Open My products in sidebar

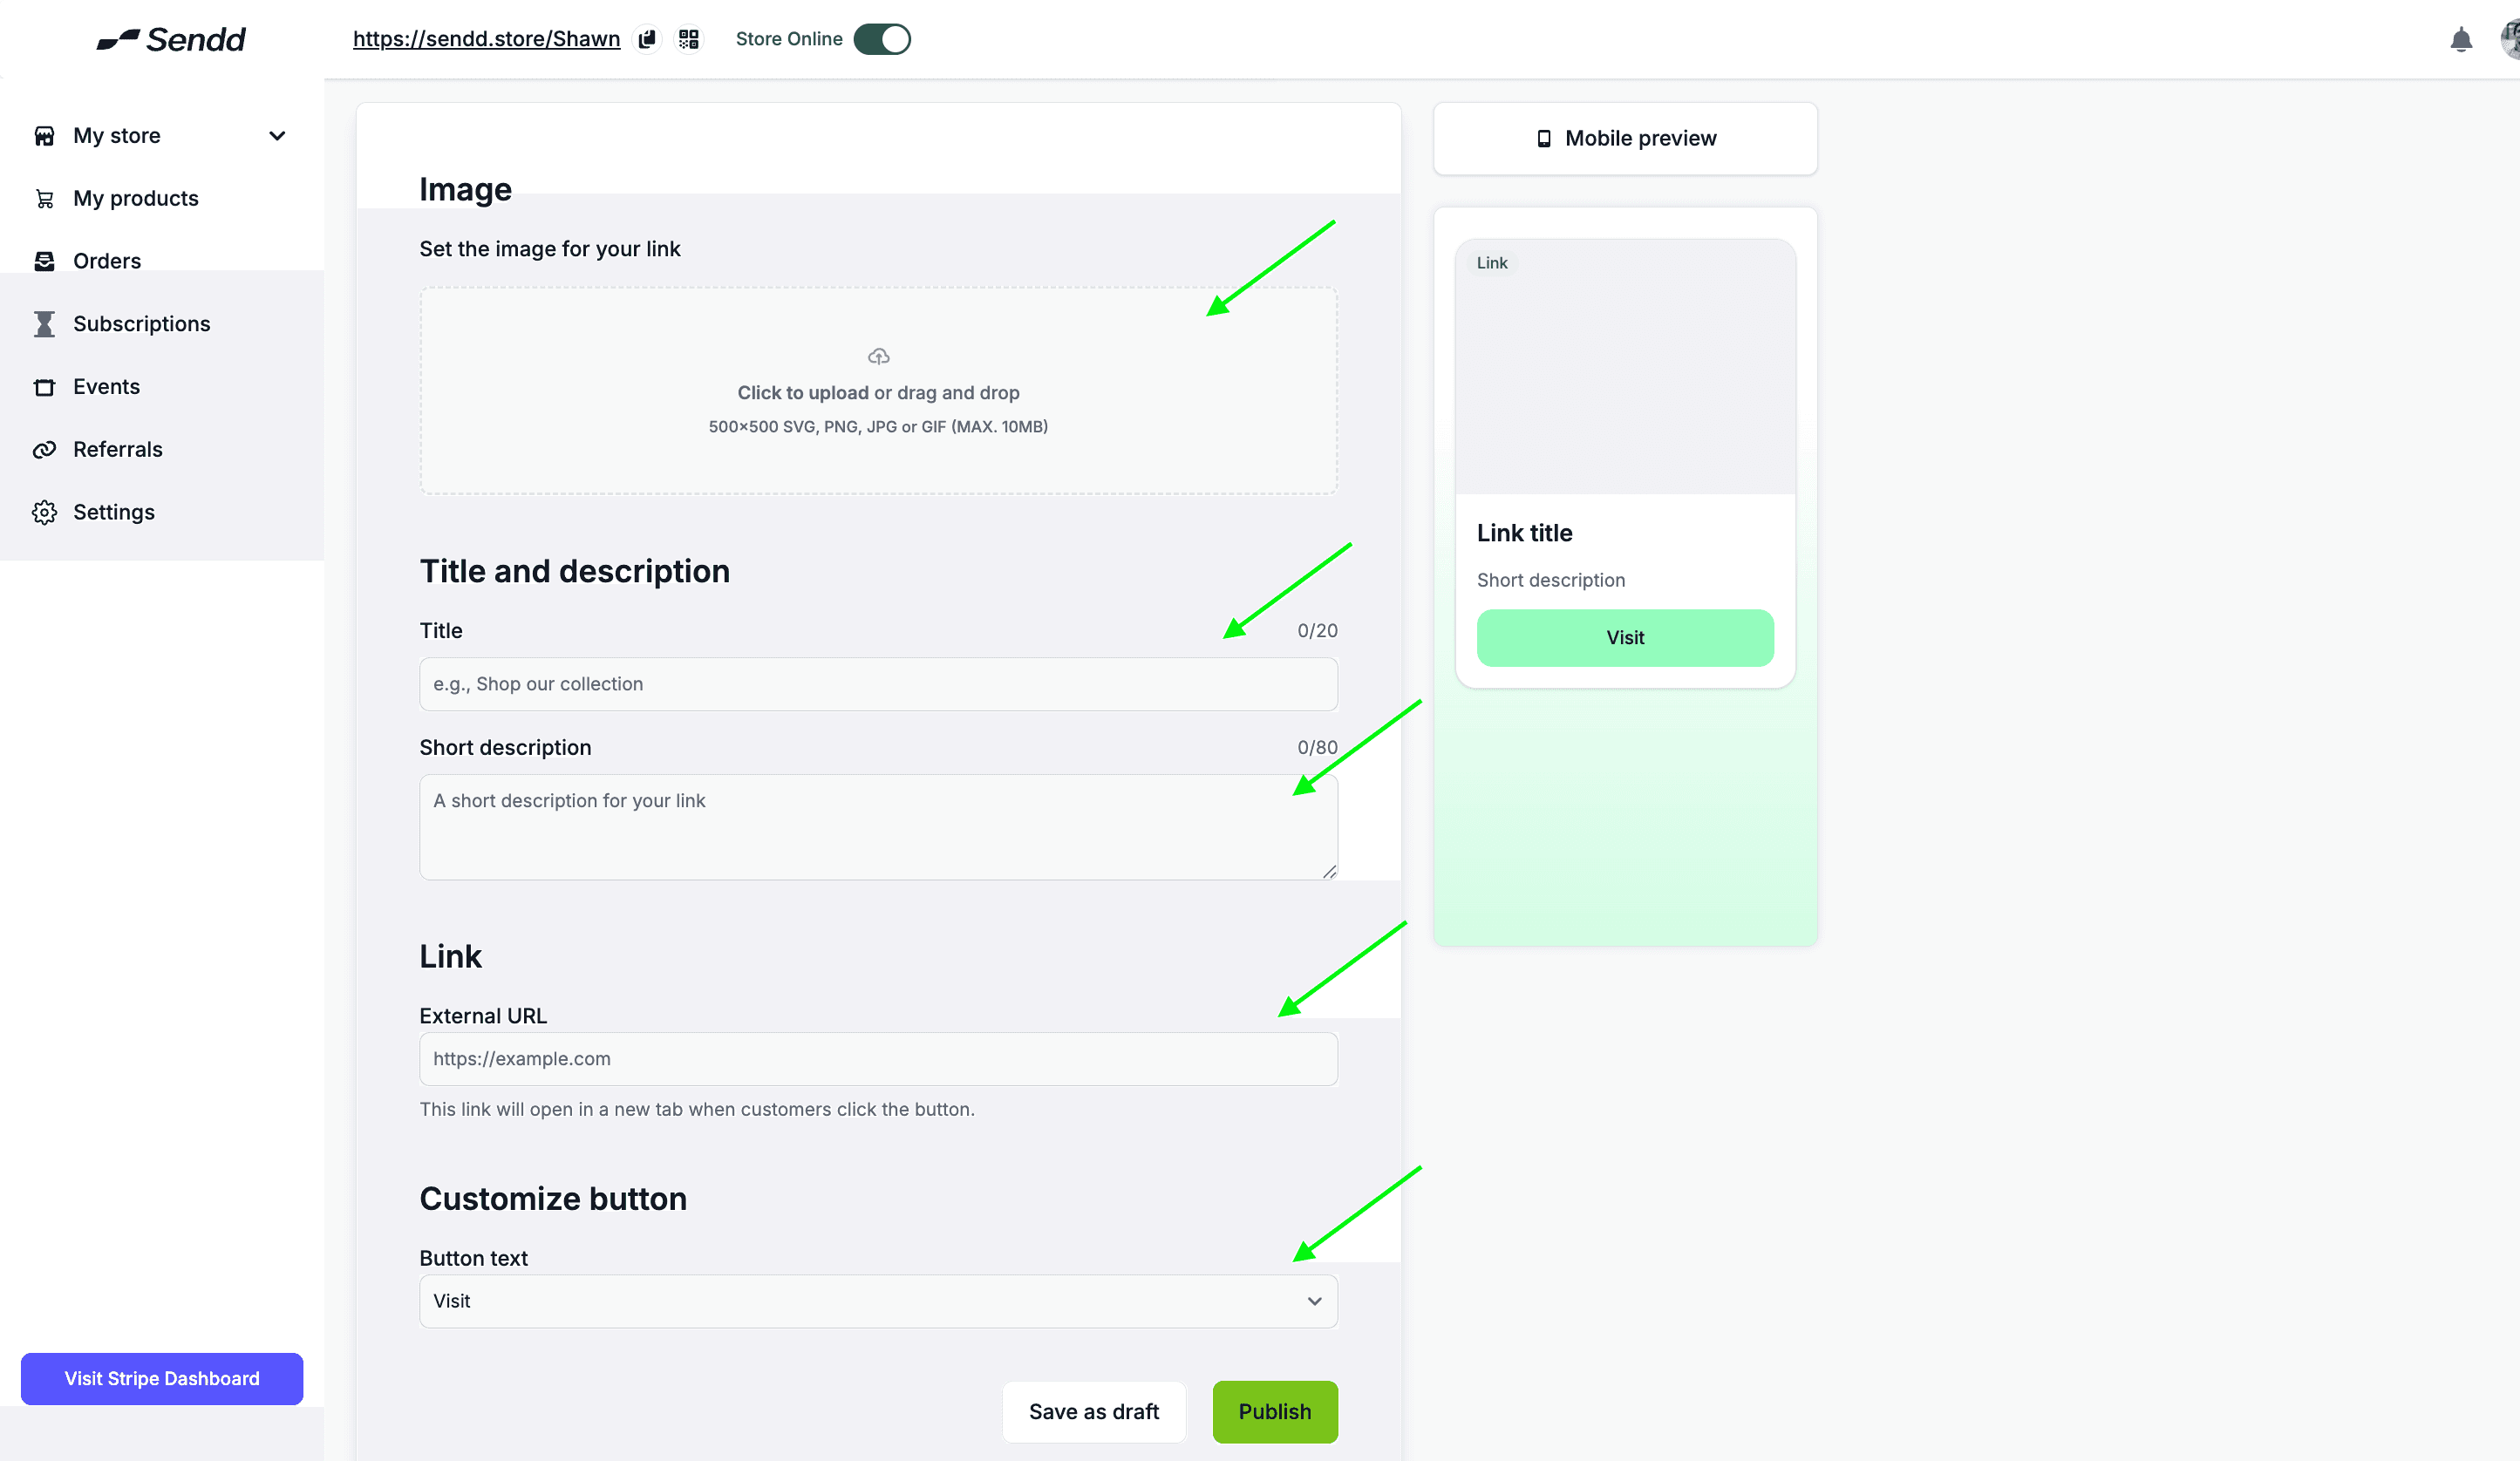(x=135, y=198)
